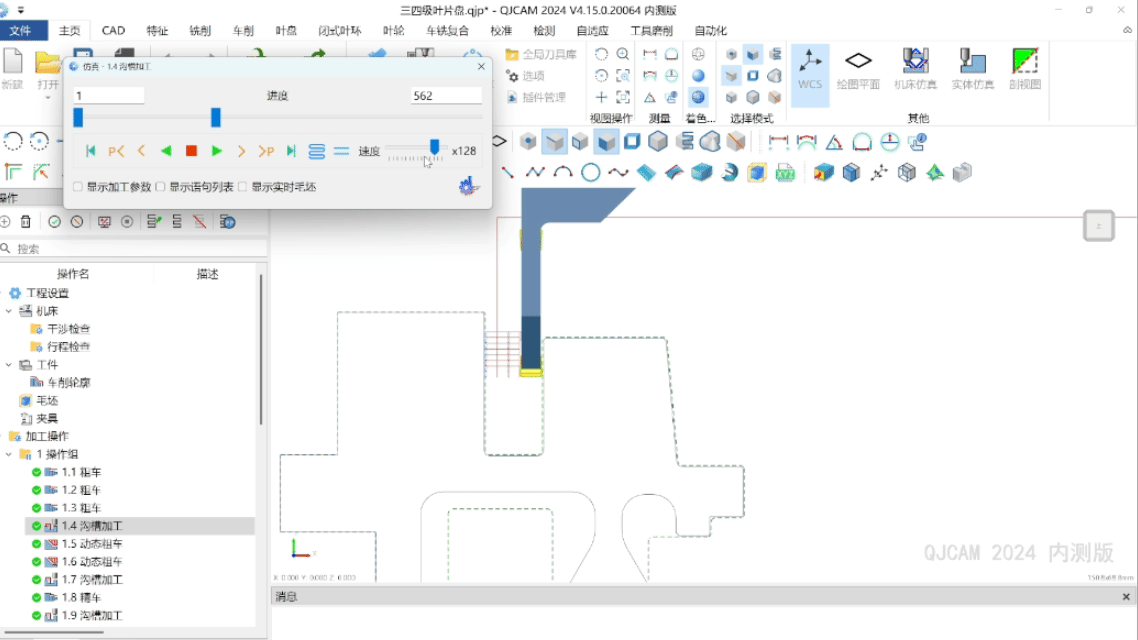1138x640 pixels.
Task: Jump to simulation start button
Action: tap(91, 151)
